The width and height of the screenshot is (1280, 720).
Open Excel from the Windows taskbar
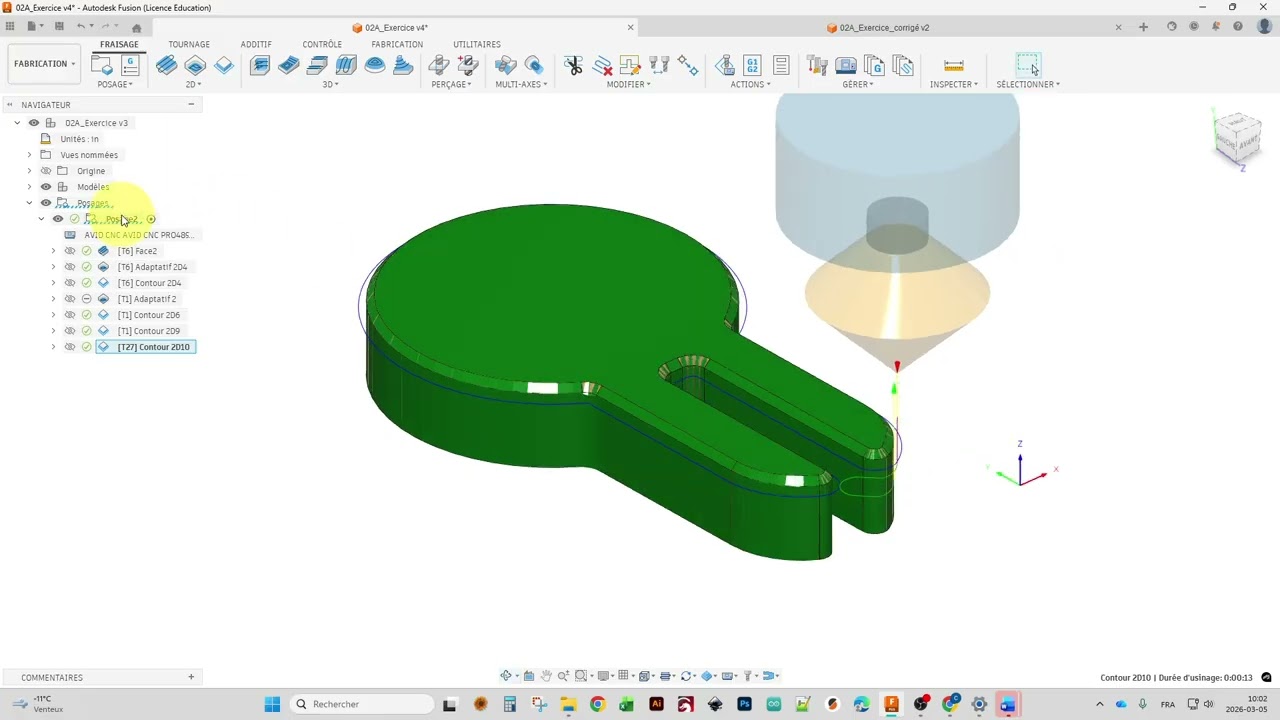coord(626,704)
